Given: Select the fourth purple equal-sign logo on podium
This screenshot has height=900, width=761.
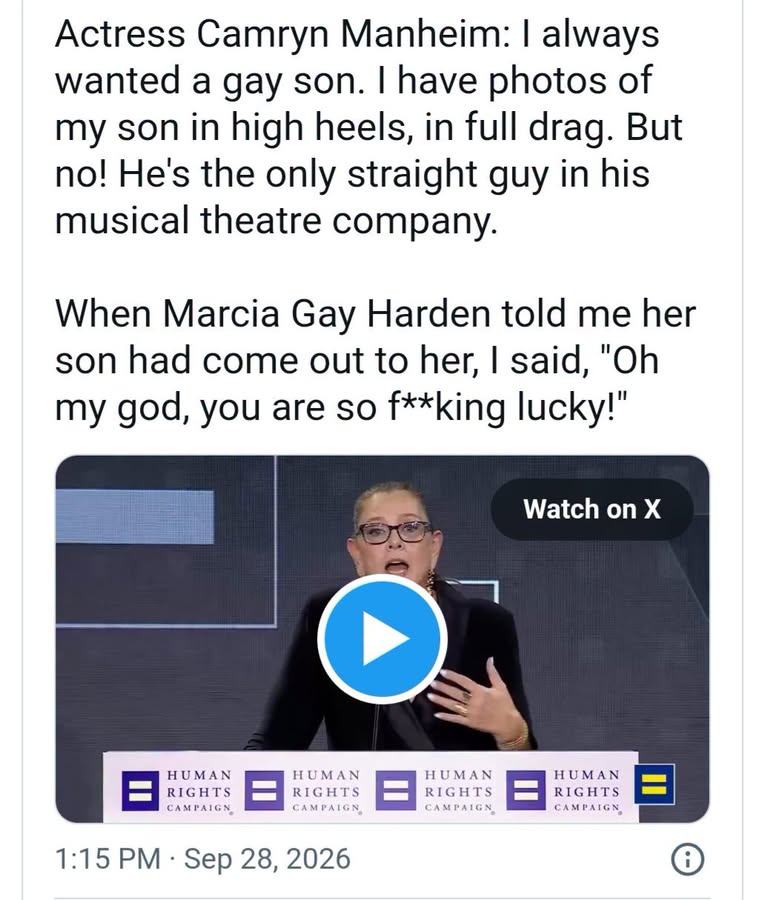Looking at the screenshot, I should (x=525, y=790).
